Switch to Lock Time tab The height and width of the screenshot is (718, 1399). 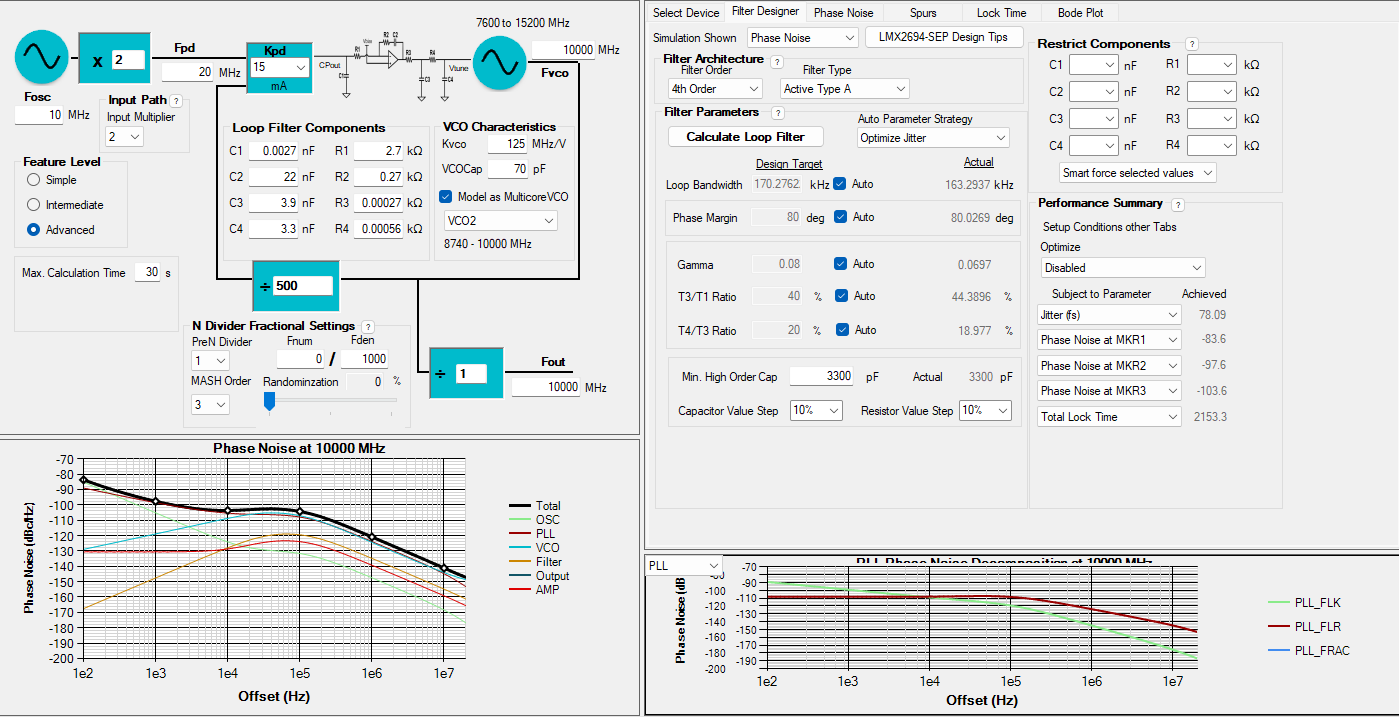click(1001, 13)
